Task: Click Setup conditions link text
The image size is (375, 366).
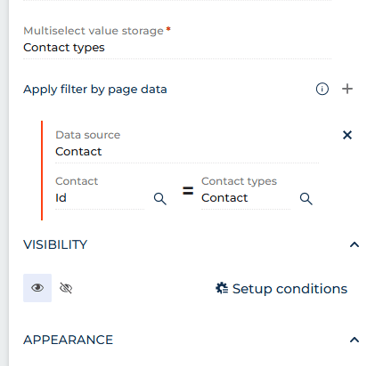Action: [290, 289]
